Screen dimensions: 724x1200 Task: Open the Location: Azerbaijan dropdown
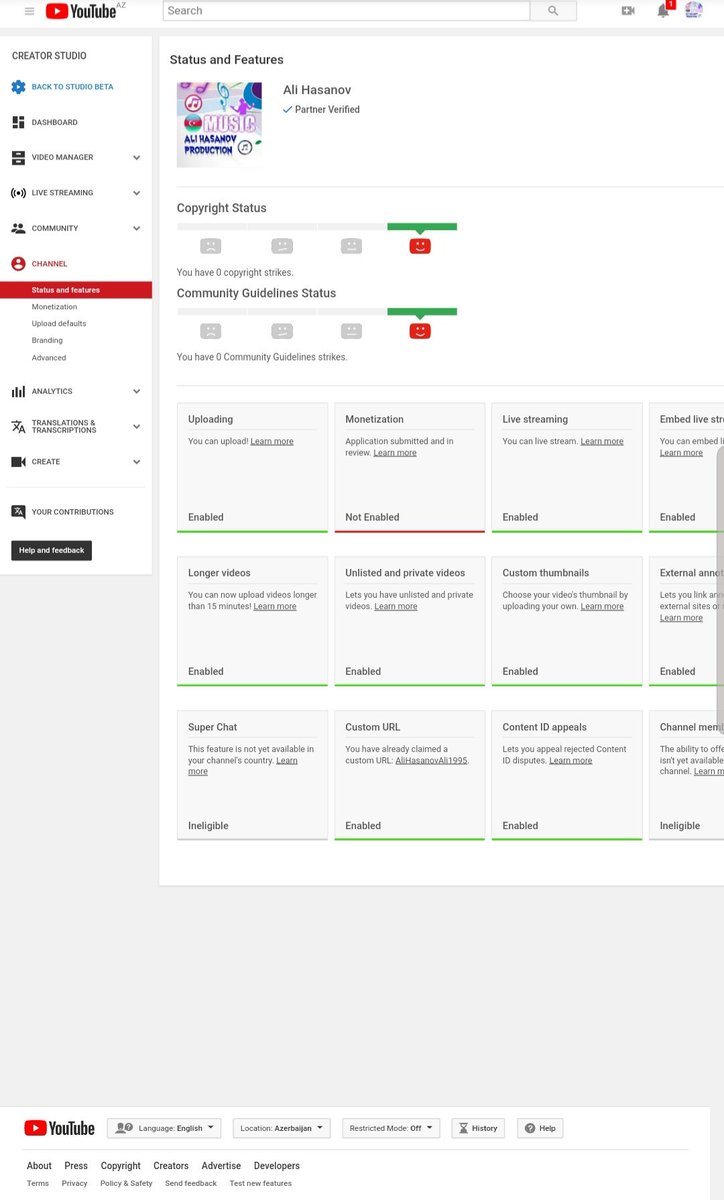tap(282, 1128)
